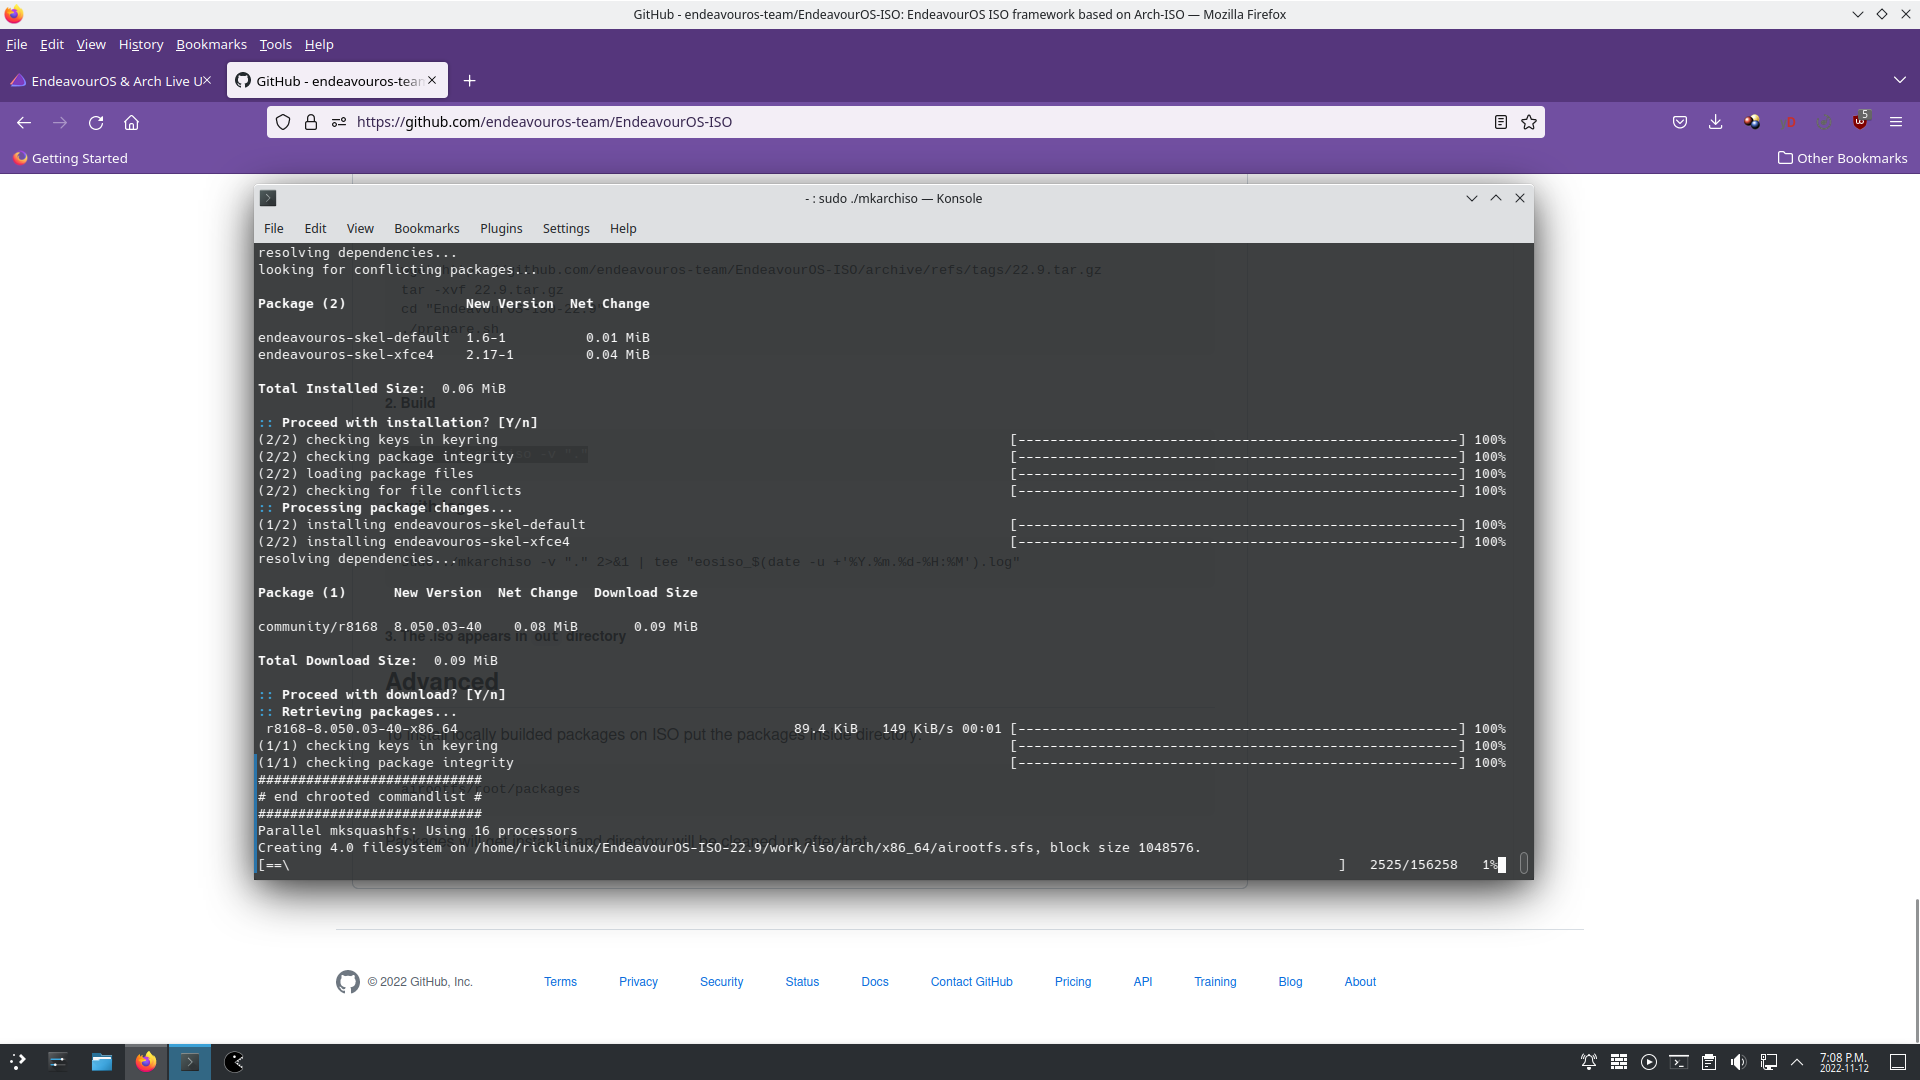This screenshot has width=1920, height=1080.
Task: Click the Firefox URL address field
Action: (906, 122)
